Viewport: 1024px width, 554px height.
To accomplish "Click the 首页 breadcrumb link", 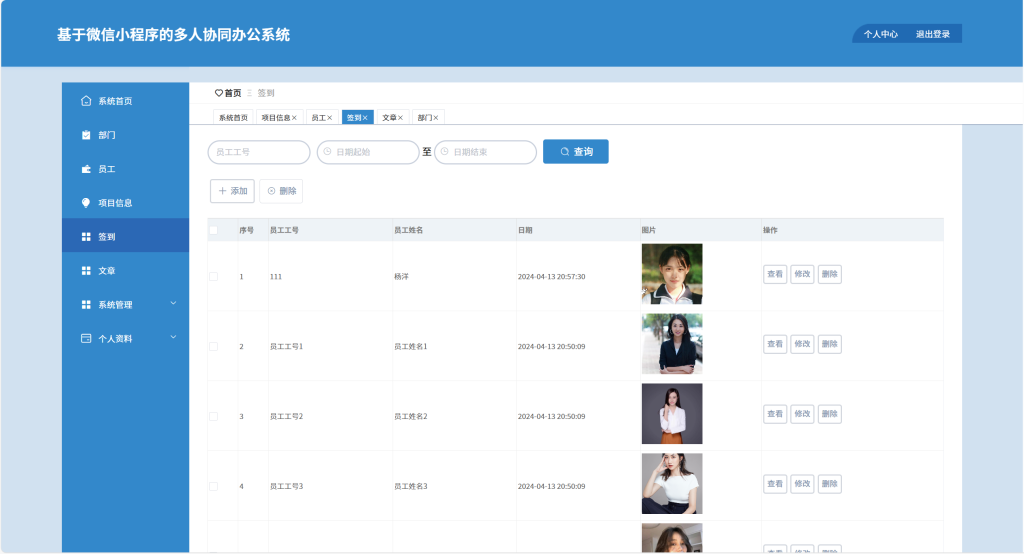I will tap(232, 93).
